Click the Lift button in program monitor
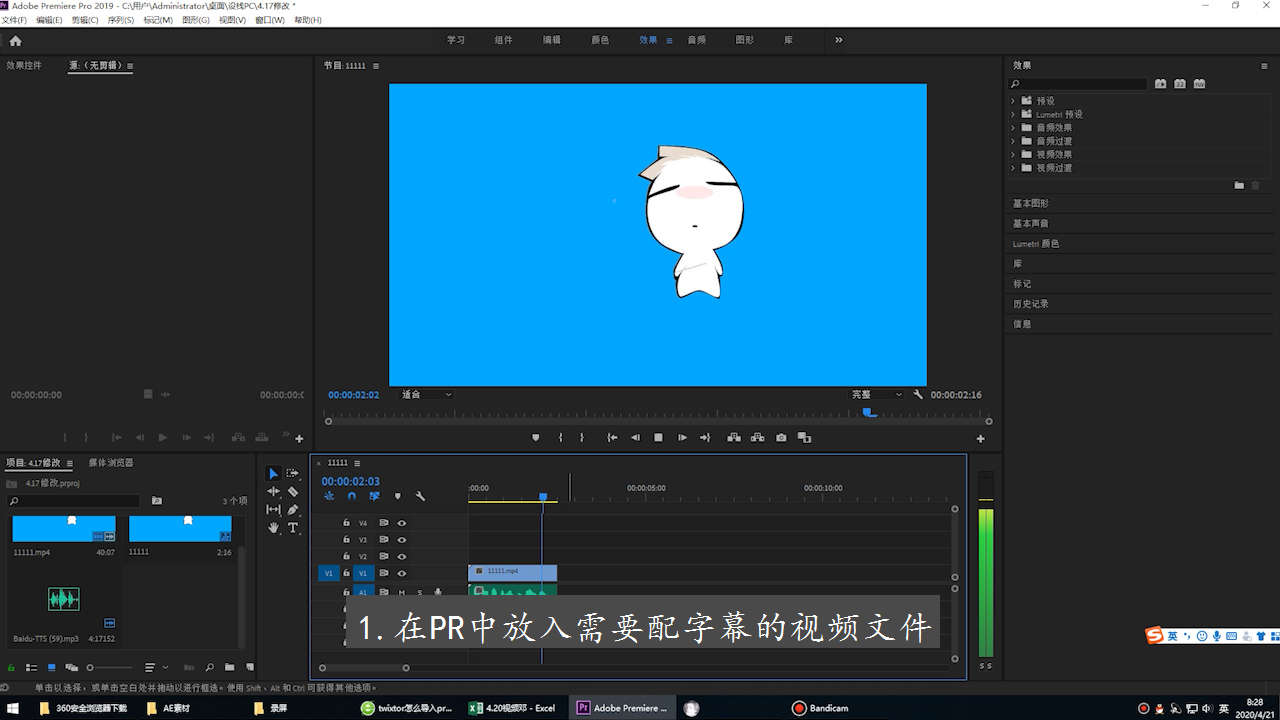Screen dimensions: 1280x720 pyautogui.click(x=734, y=438)
